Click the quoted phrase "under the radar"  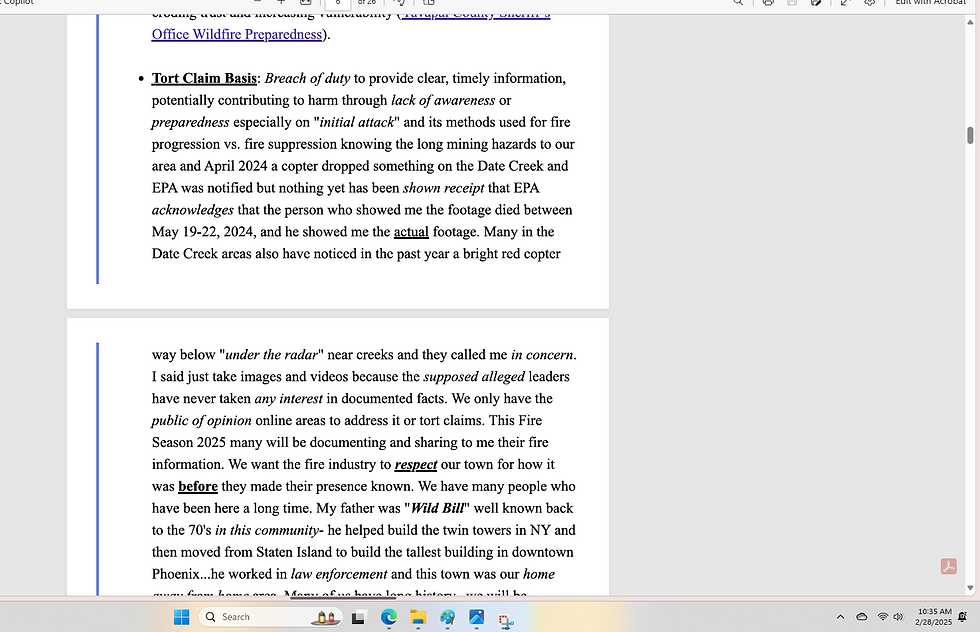click(271, 354)
